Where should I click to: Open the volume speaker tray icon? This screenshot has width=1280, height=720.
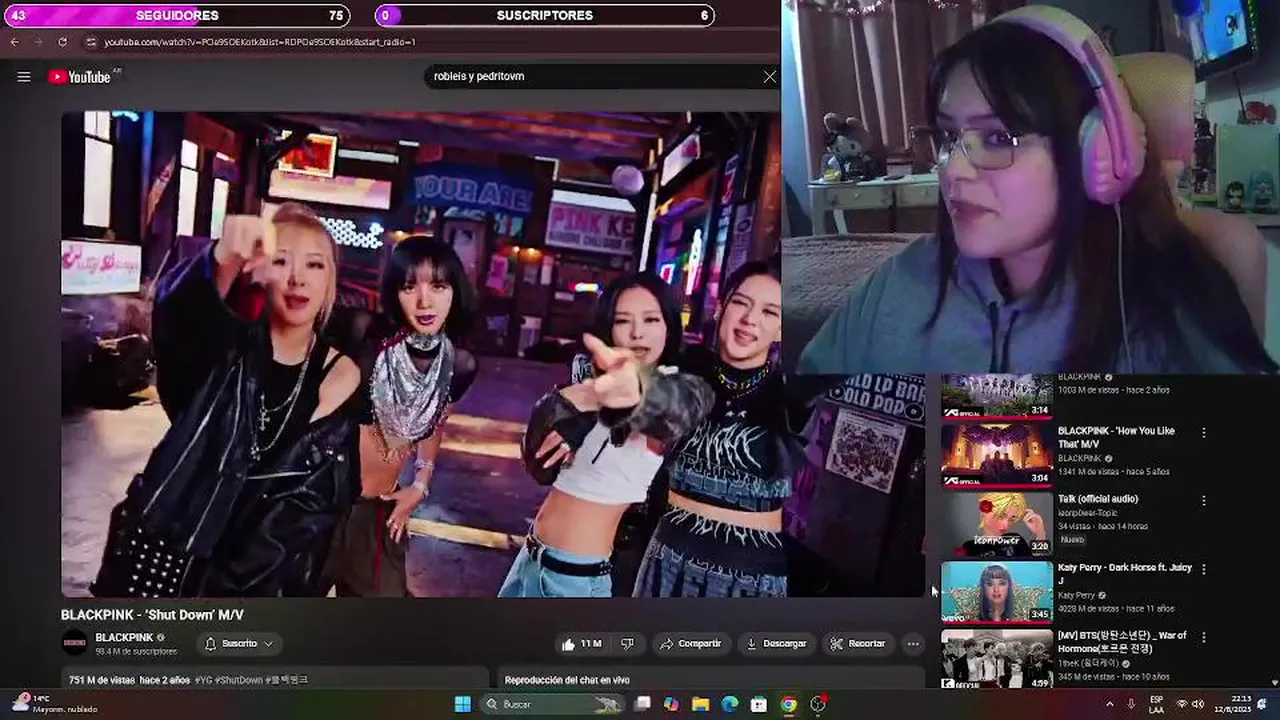coord(1198,704)
